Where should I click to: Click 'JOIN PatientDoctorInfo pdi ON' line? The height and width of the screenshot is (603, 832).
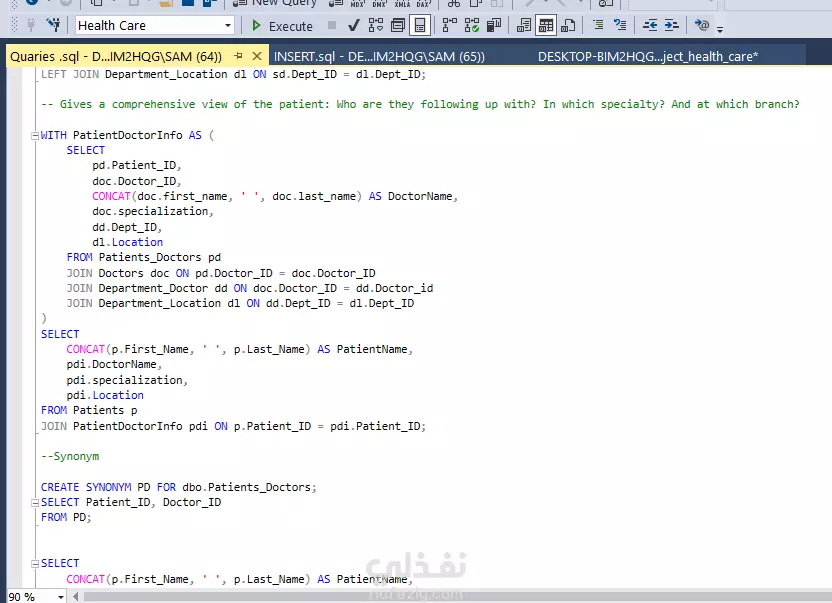233,426
